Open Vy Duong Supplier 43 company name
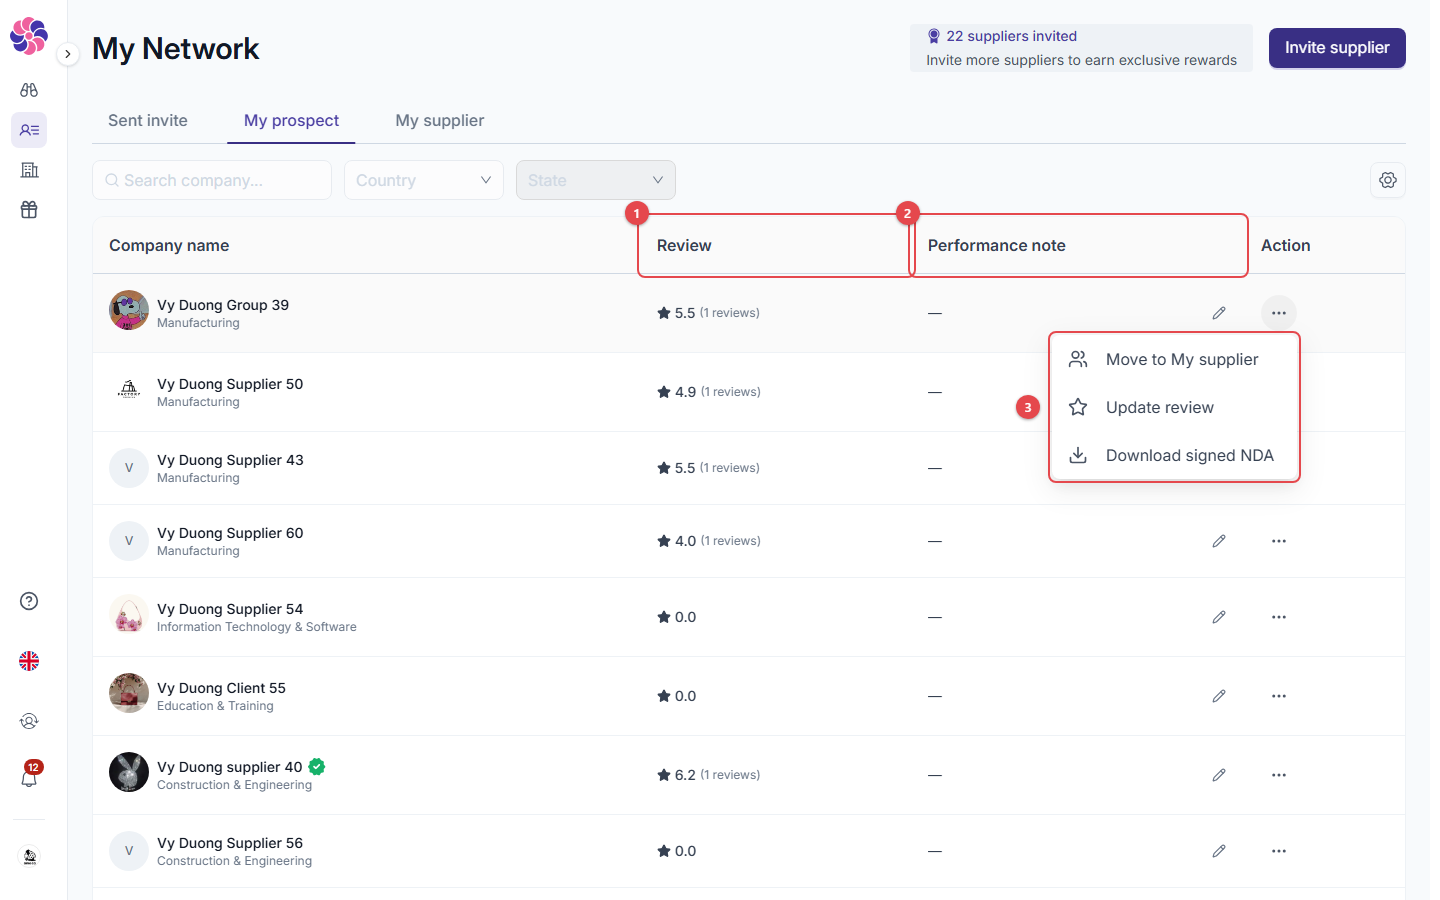This screenshot has height=900, width=1440. coord(230,460)
